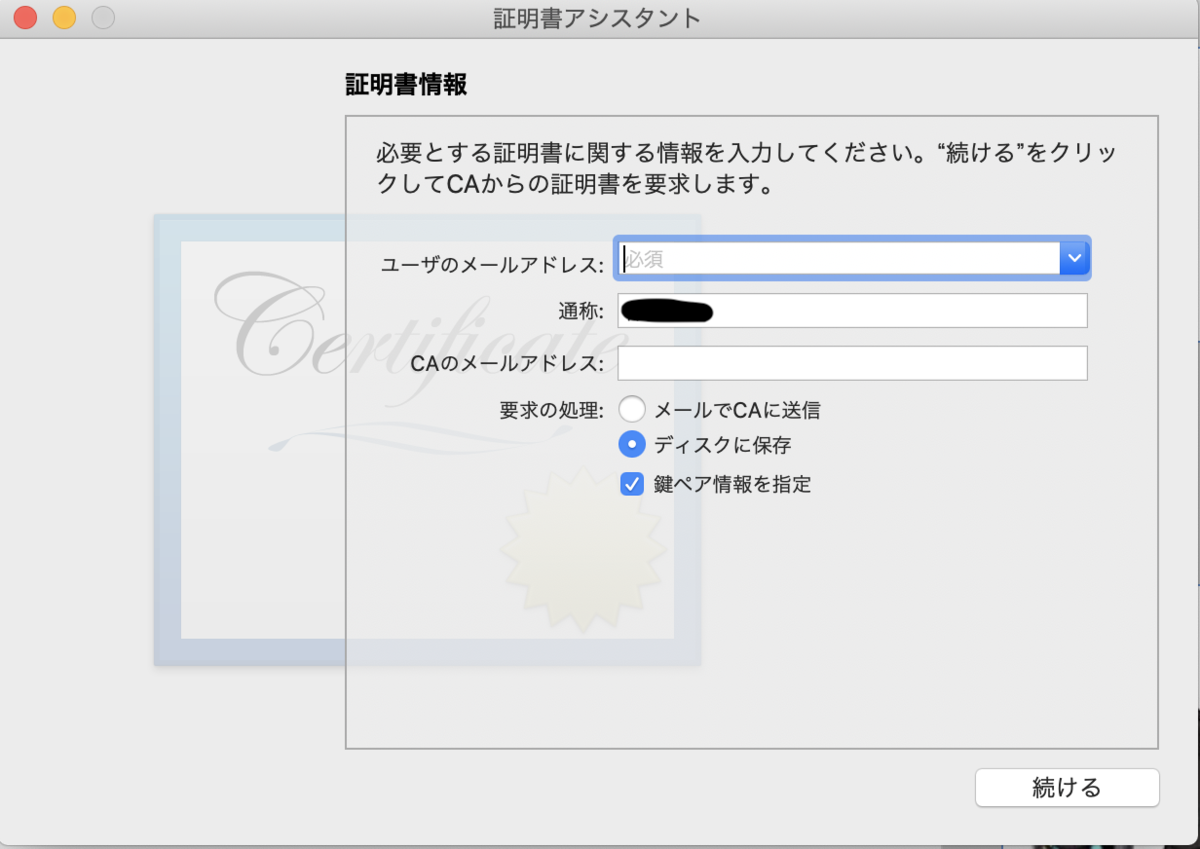Click the 要求の処理: label
1200x849 pixels.
tap(551, 410)
